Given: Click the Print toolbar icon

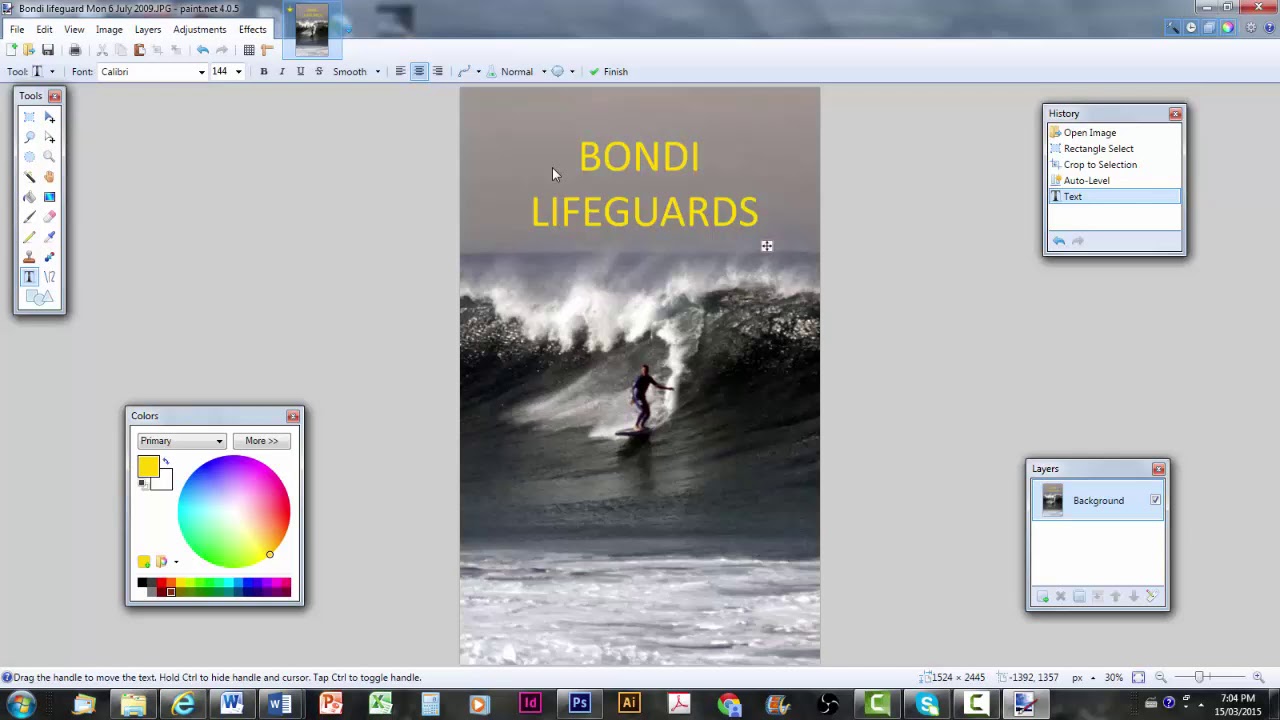Looking at the screenshot, I should click(x=75, y=50).
